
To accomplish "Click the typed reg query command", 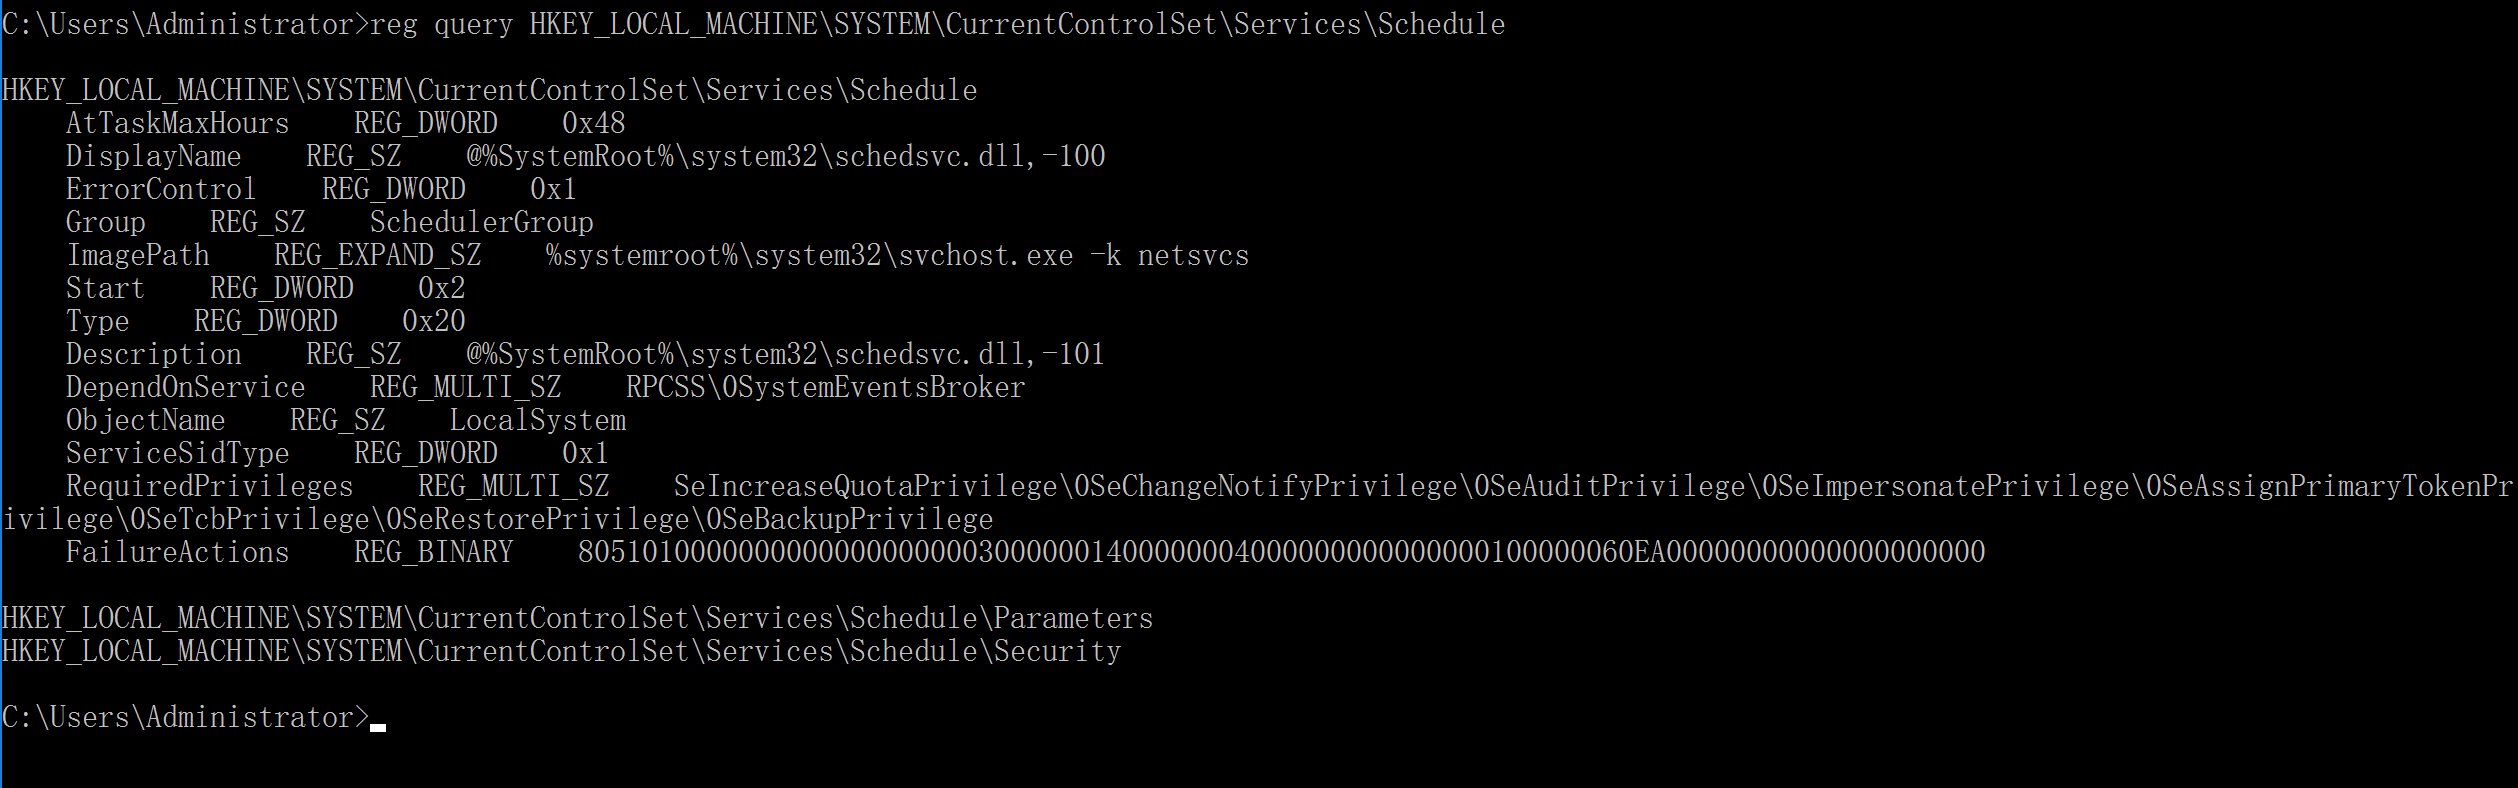I will (937, 24).
